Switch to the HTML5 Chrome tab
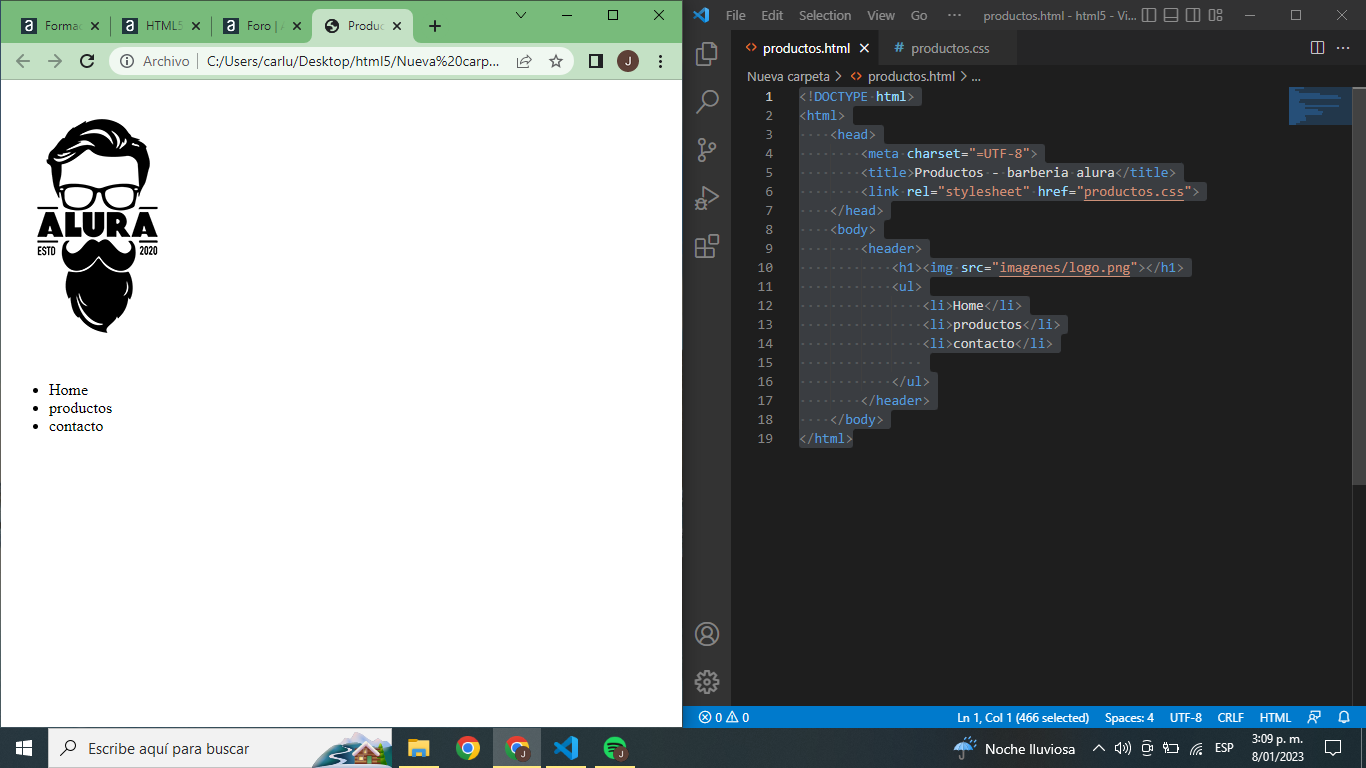This screenshot has width=1366, height=768. (x=161, y=26)
